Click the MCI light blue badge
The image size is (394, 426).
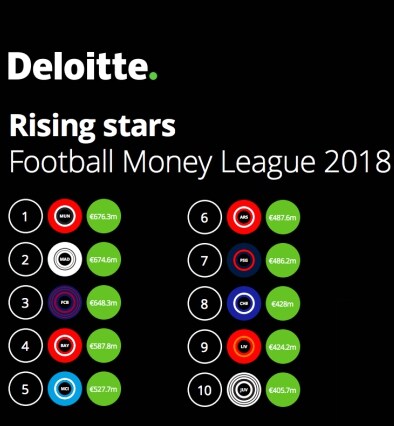tap(65, 389)
